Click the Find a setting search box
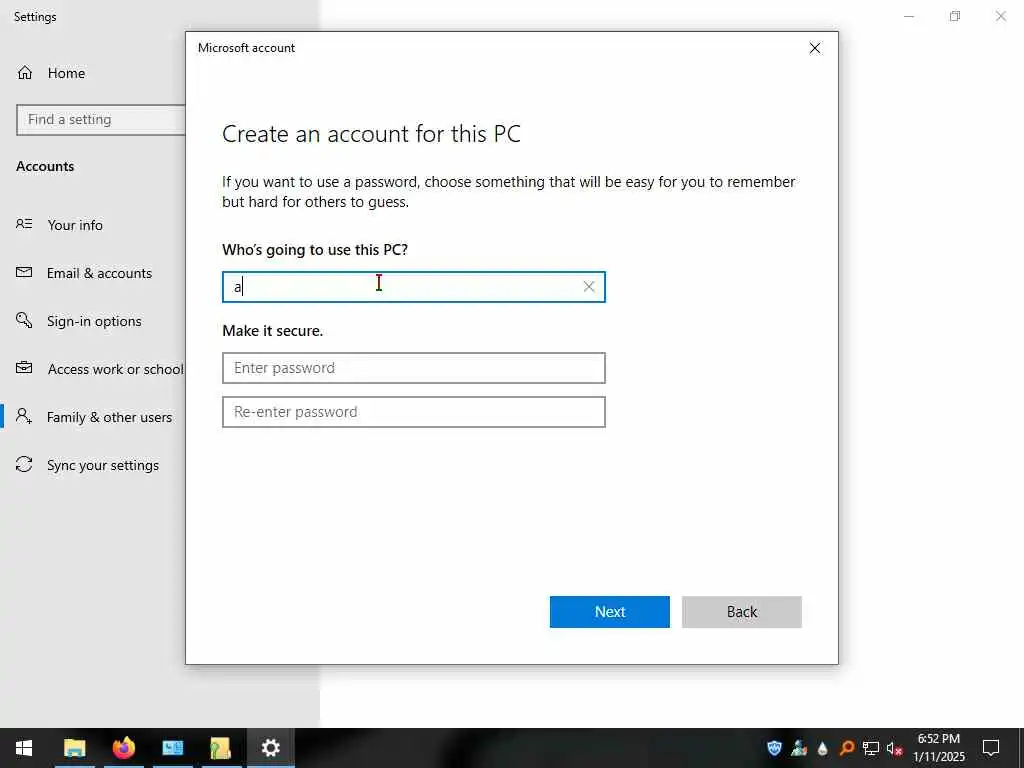 101,120
